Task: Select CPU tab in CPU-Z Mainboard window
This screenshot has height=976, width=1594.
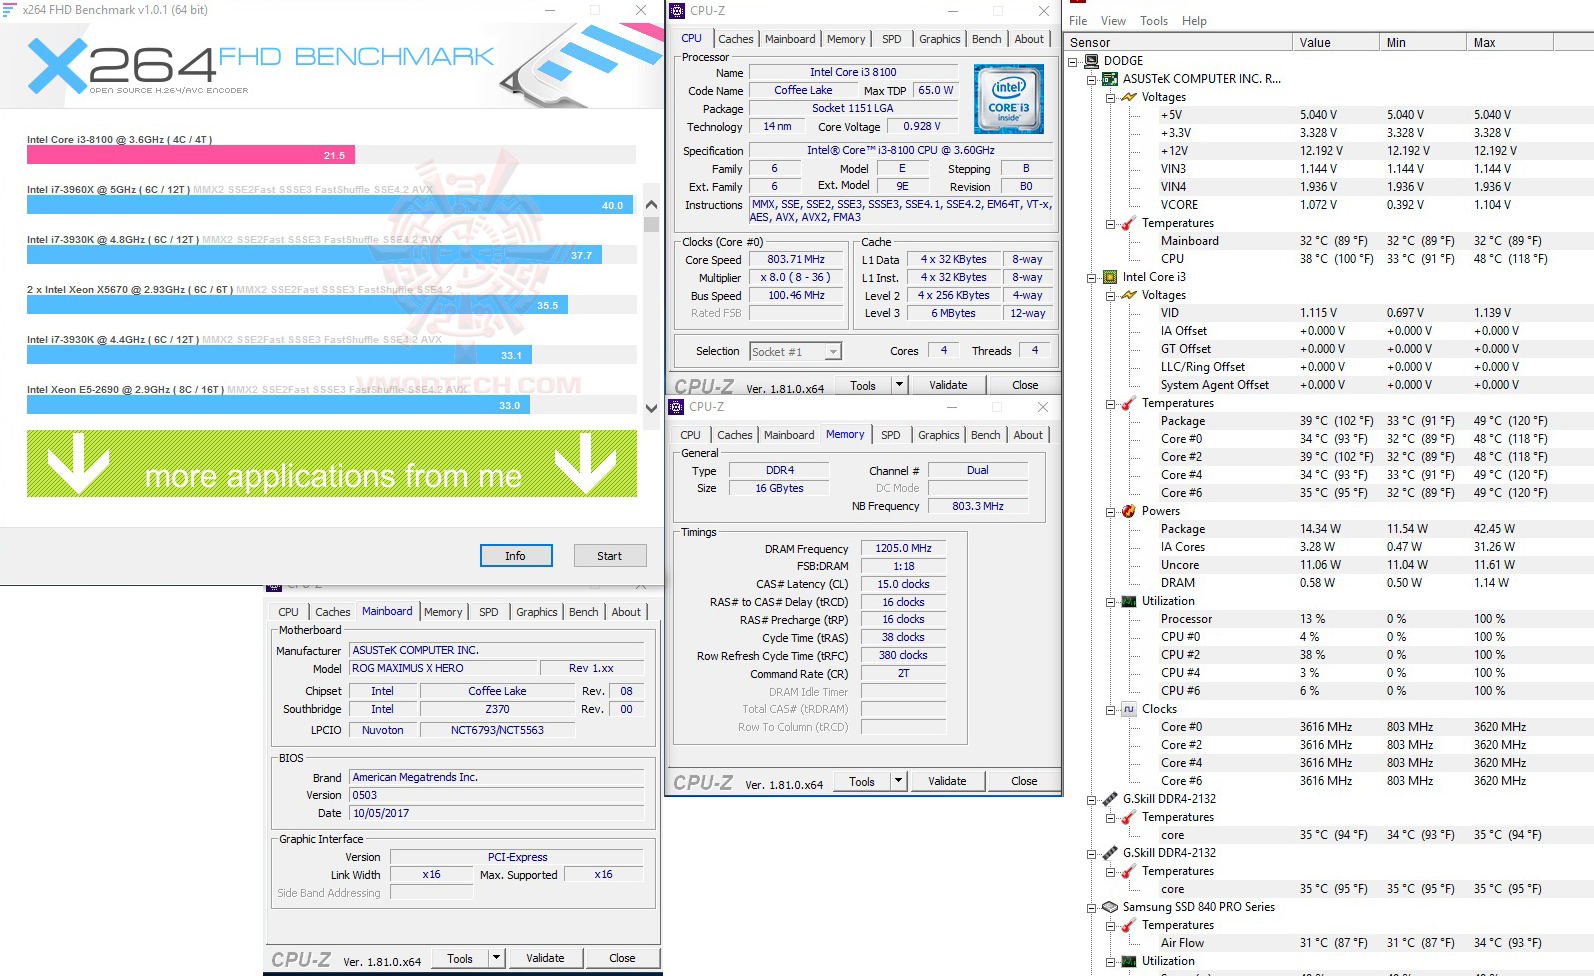Action: pos(288,612)
